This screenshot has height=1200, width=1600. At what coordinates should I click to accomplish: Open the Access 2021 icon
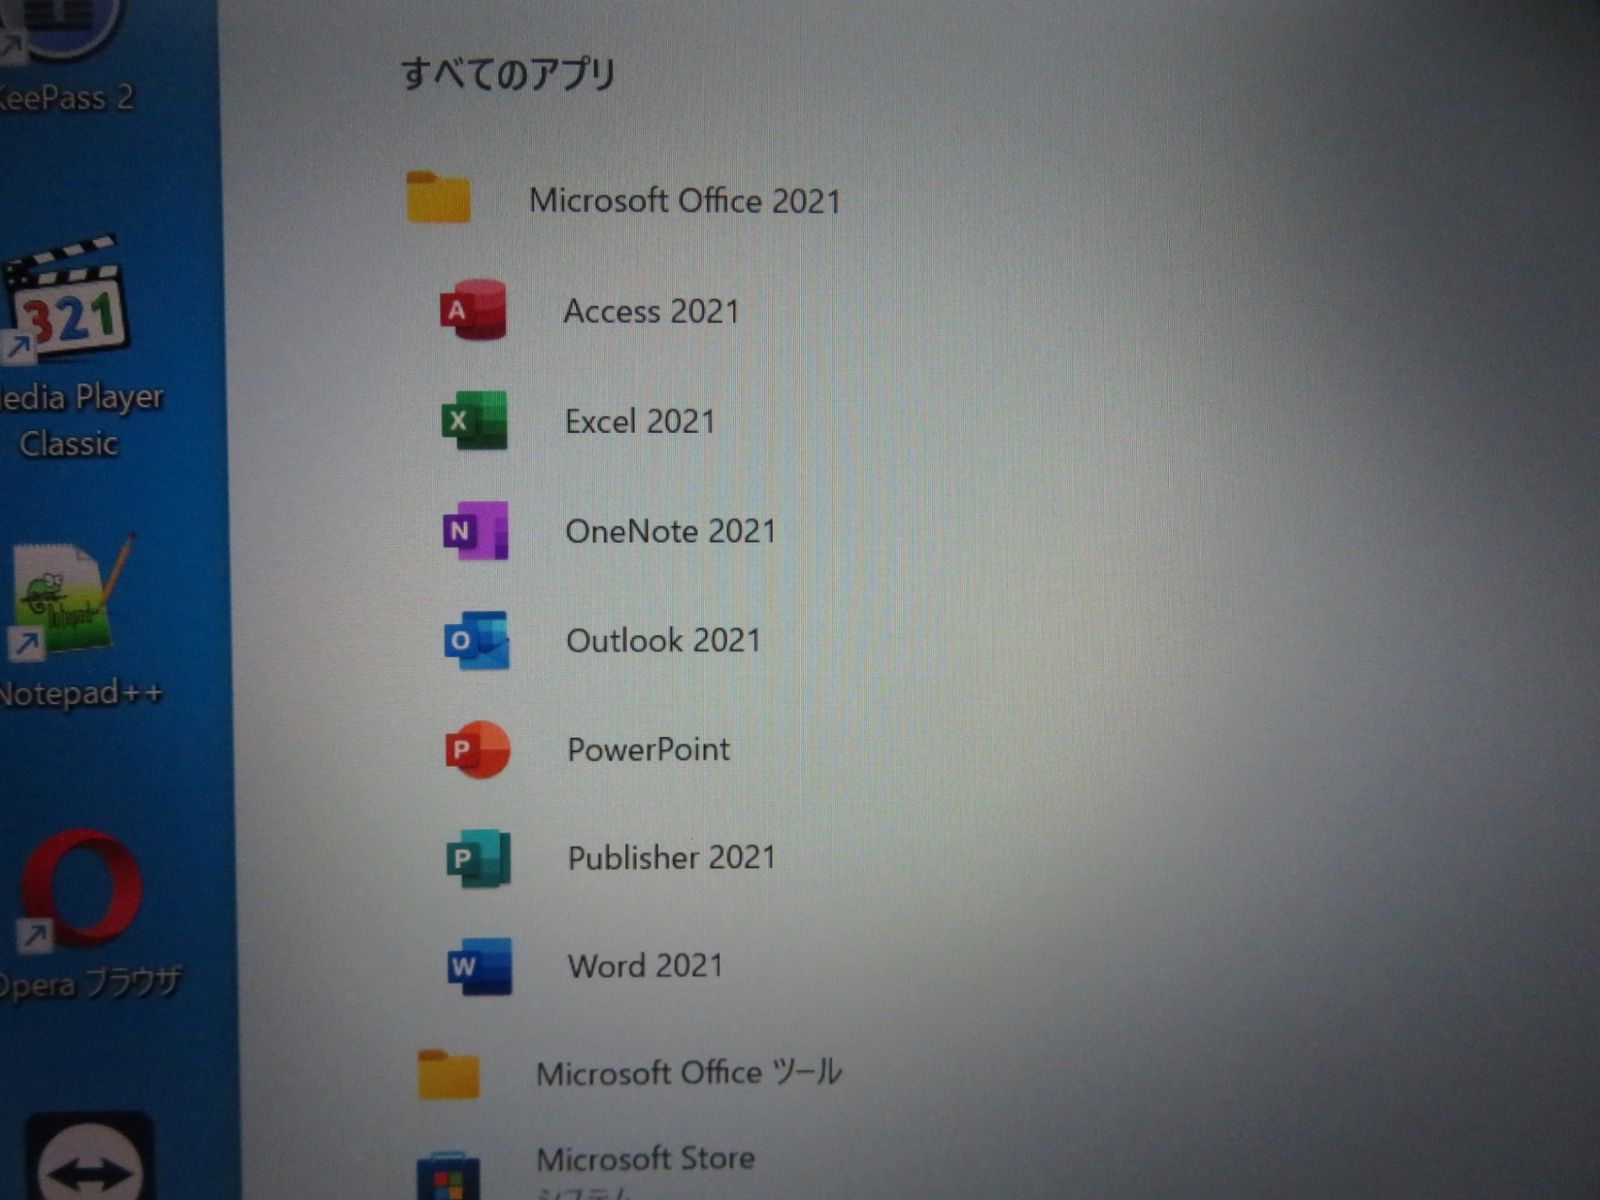pos(473,310)
